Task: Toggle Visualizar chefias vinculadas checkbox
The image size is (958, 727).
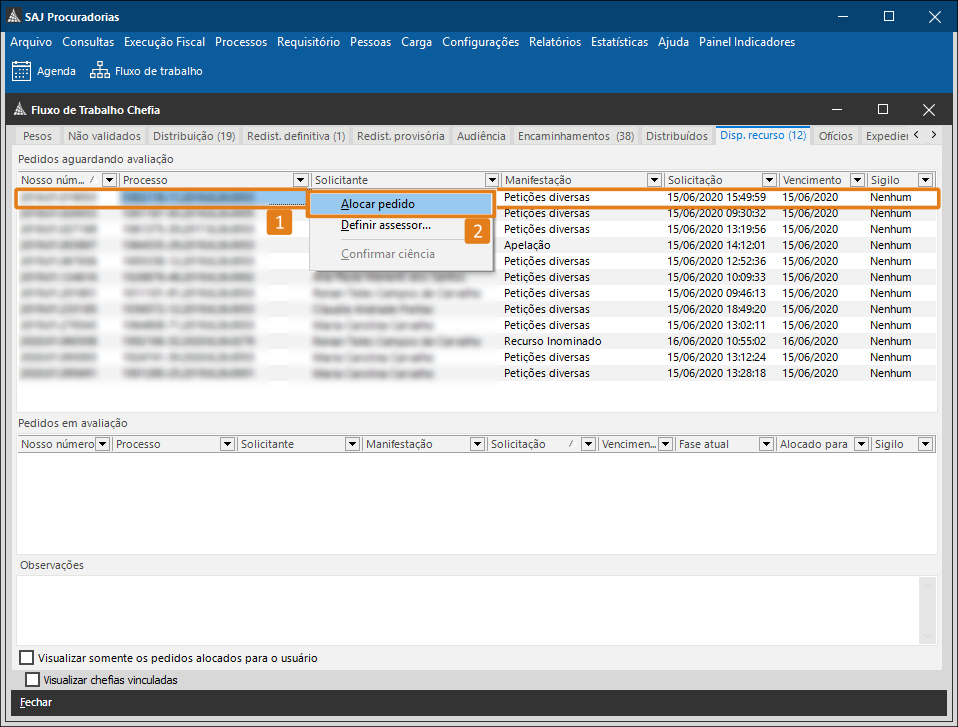Action: (x=33, y=680)
